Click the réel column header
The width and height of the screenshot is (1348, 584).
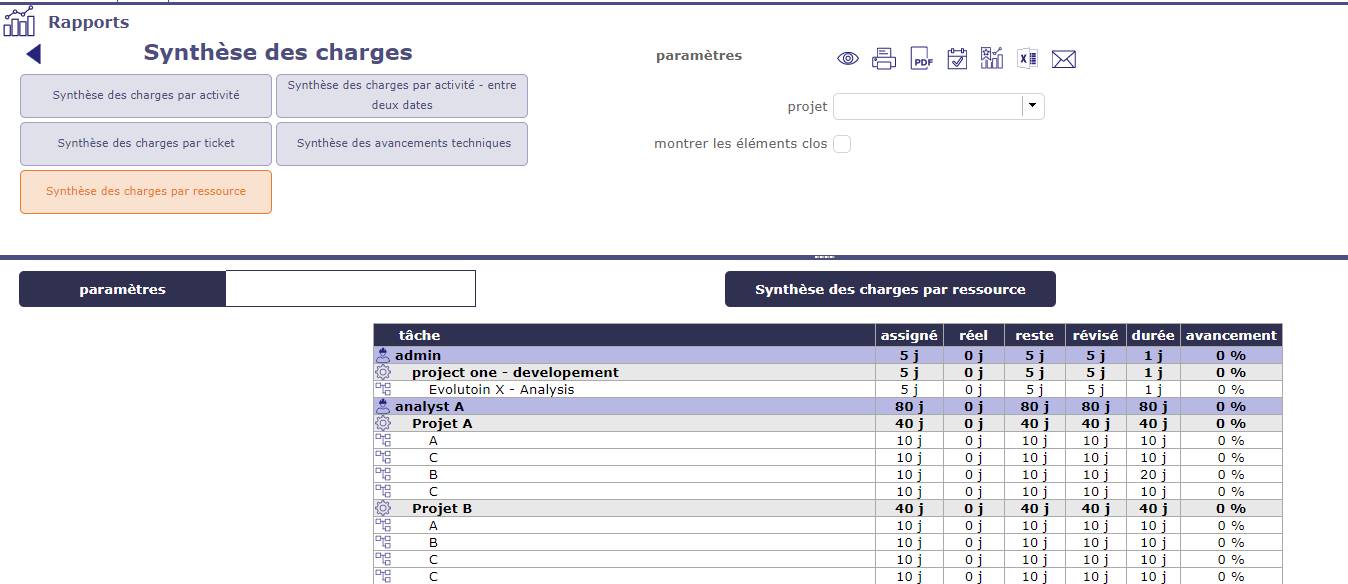tap(973, 335)
